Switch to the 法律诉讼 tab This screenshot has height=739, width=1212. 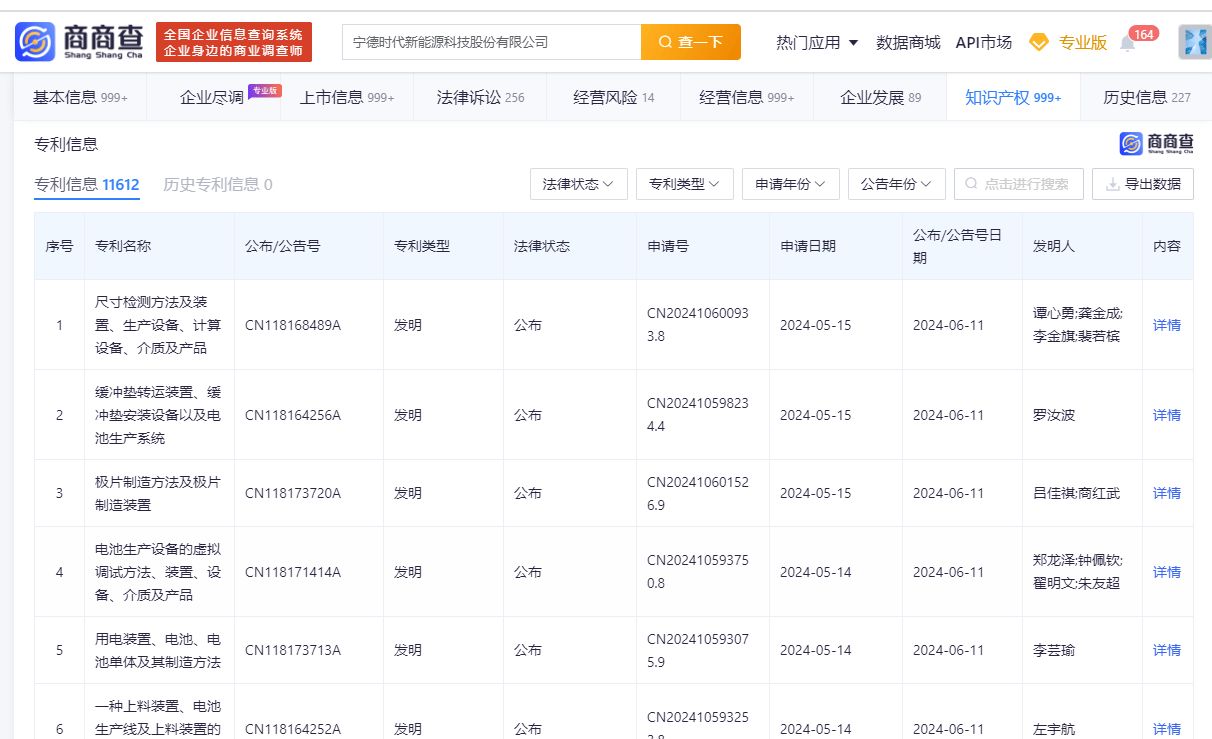point(480,97)
